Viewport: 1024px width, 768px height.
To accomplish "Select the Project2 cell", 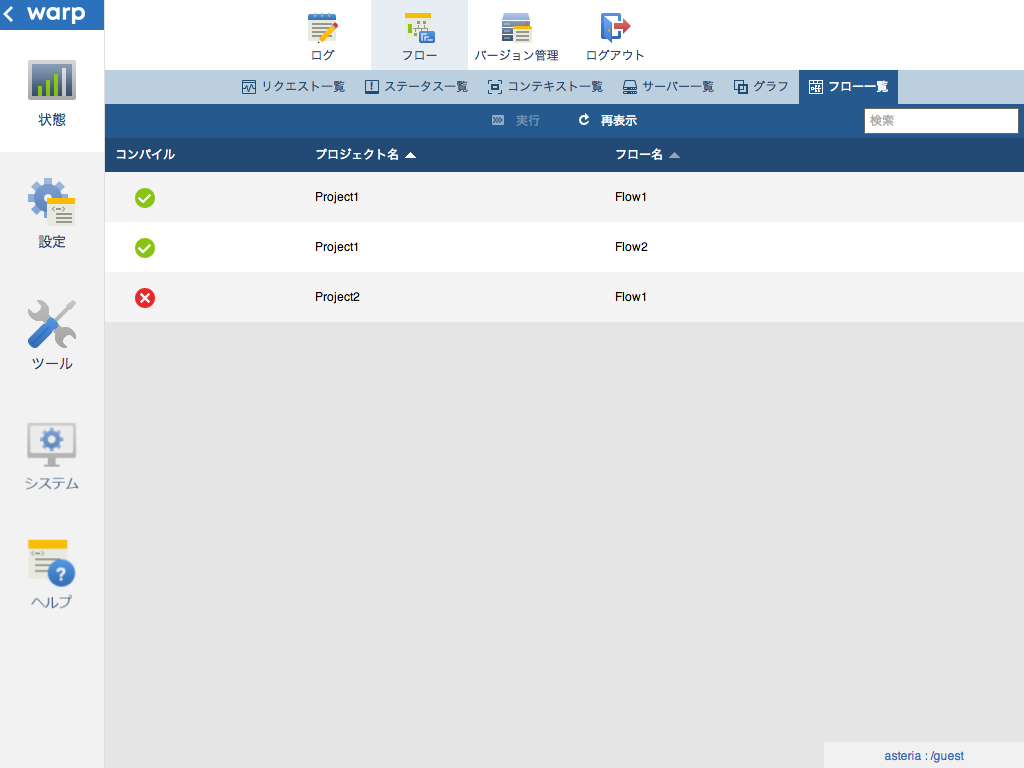I will 337,297.
